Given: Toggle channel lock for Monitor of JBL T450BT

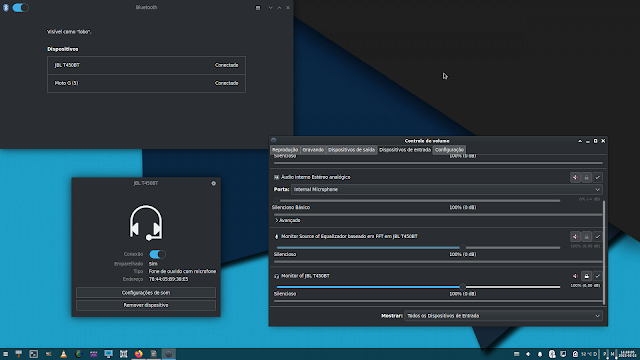Looking at the screenshot, I should 587,276.
